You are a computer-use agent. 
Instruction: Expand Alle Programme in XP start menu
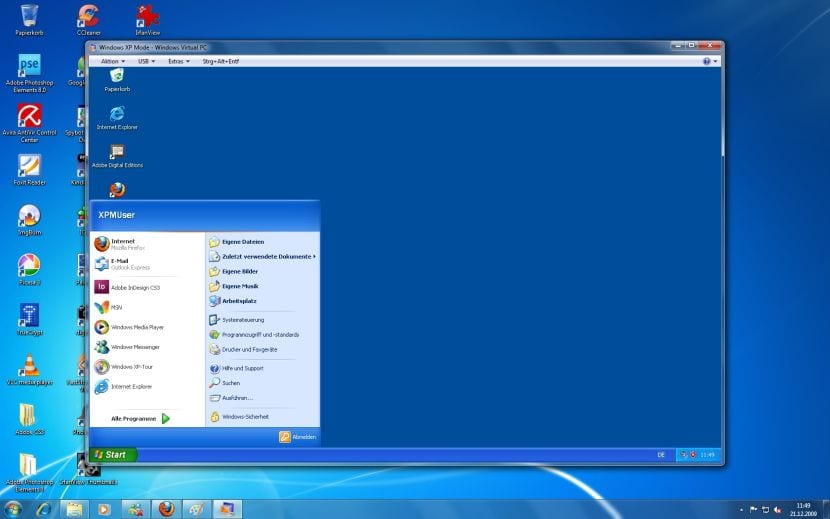tap(141, 418)
